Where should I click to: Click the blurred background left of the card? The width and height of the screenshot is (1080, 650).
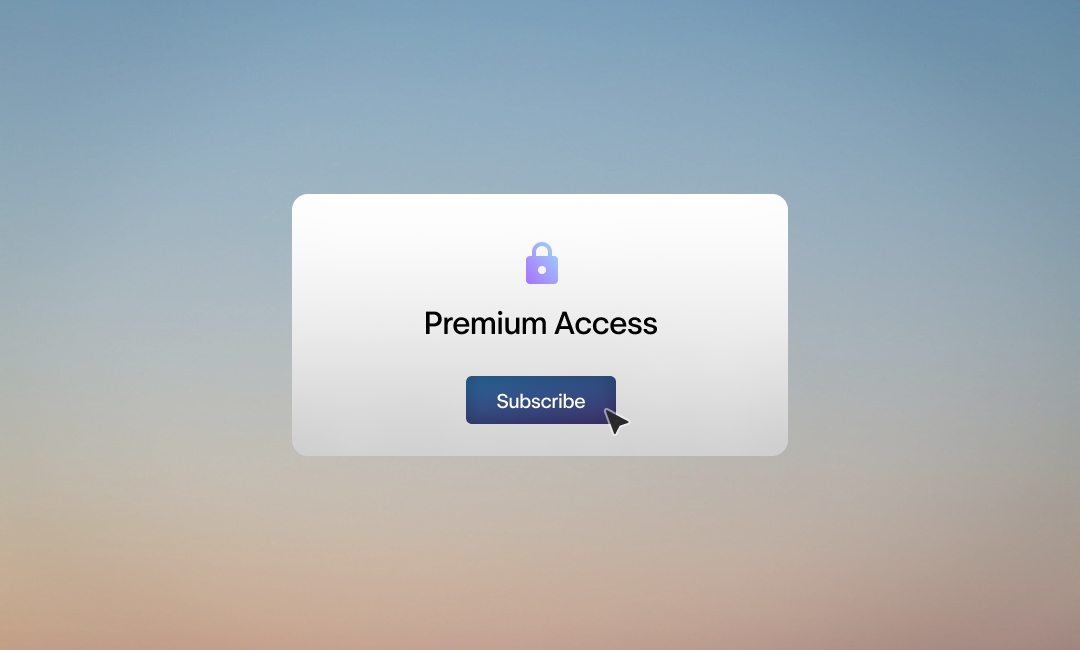(146, 325)
